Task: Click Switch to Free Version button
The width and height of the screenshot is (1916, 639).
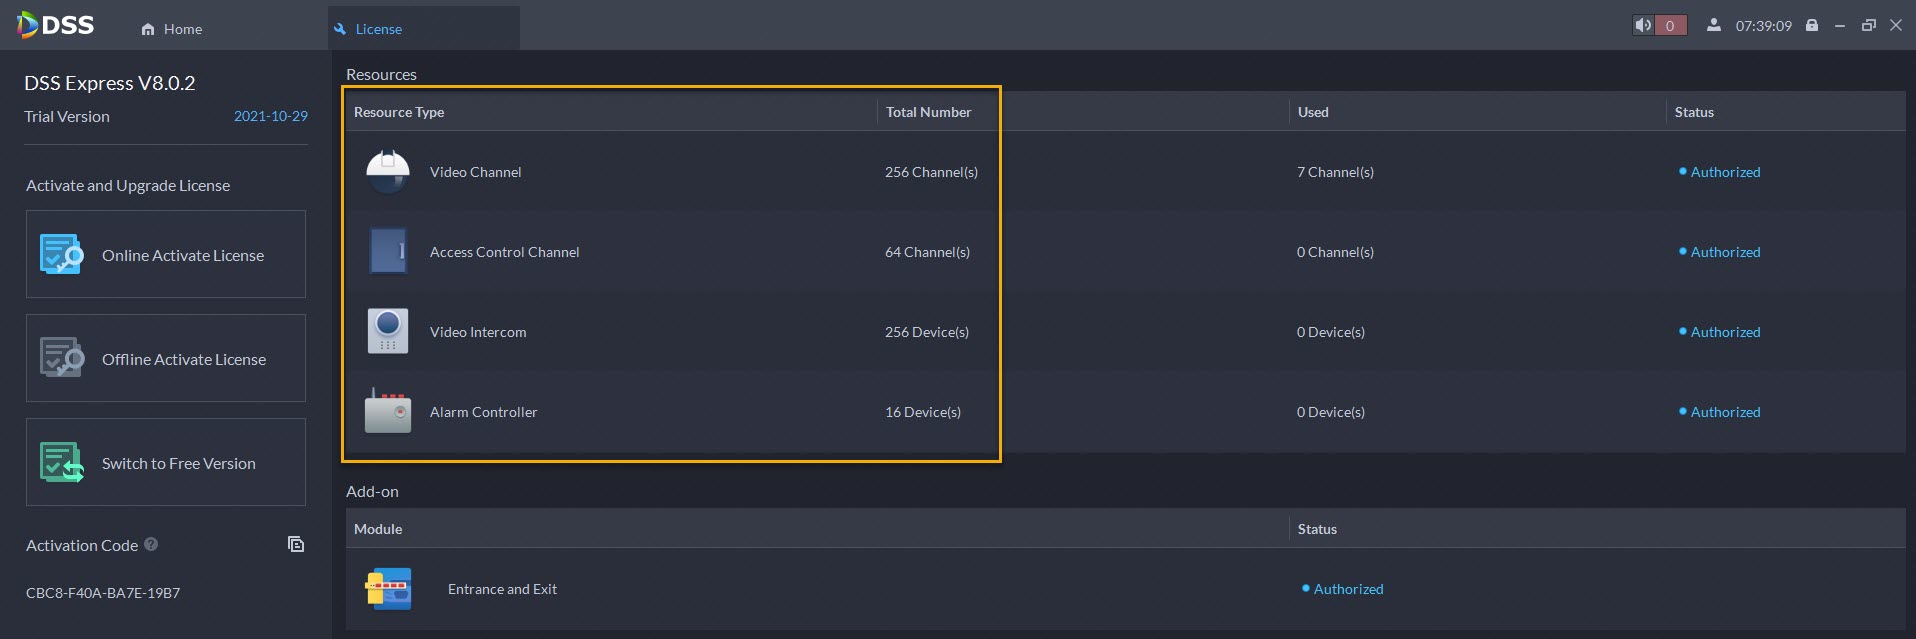Action: click(x=166, y=462)
